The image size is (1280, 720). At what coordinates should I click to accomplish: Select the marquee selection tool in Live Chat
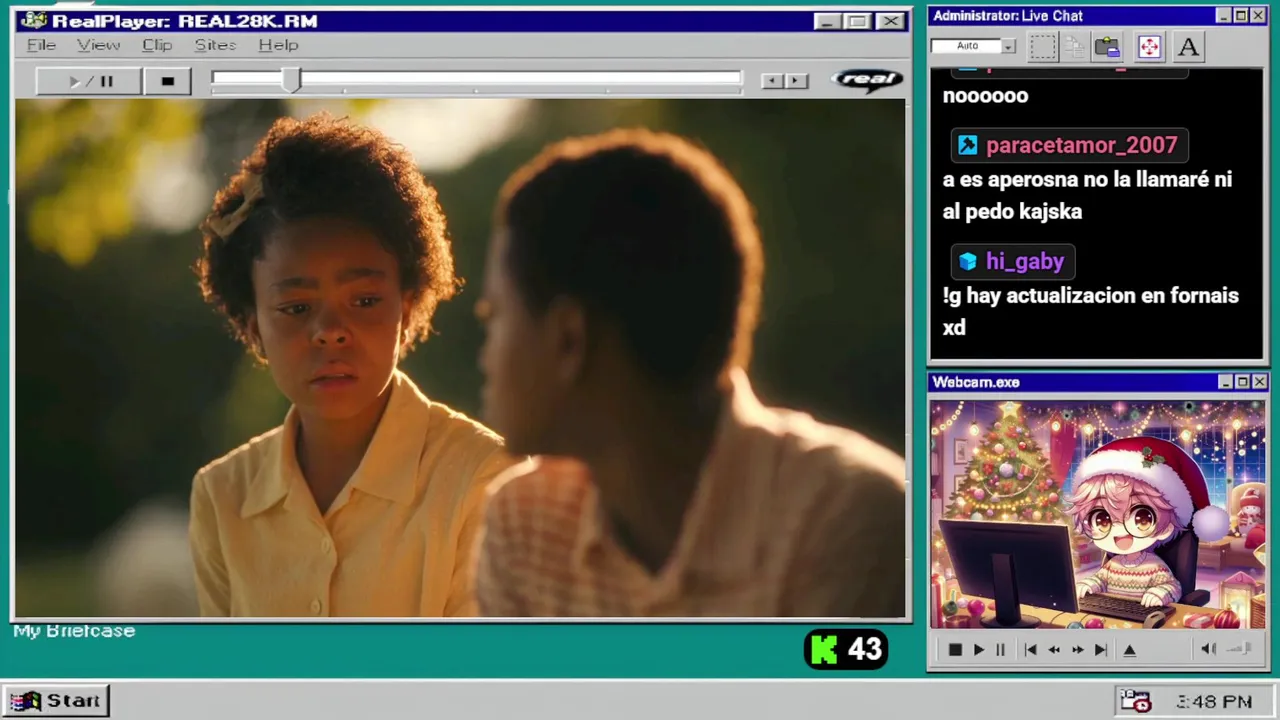(1043, 46)
